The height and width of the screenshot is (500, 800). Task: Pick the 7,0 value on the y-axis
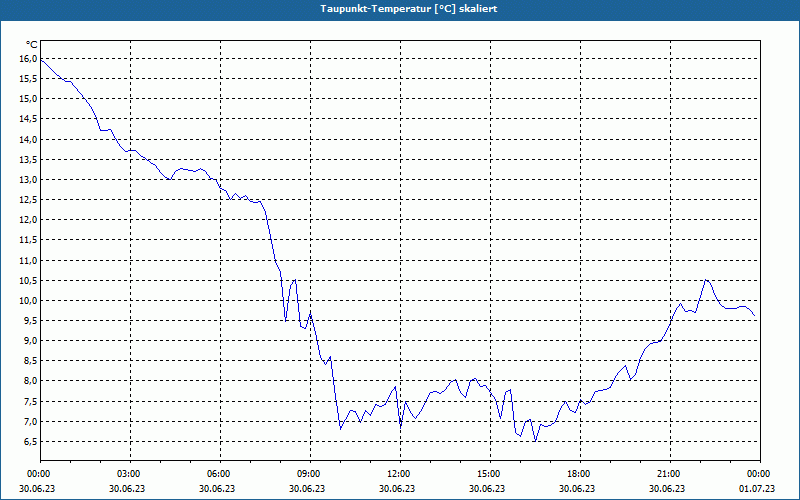point(31,421)
